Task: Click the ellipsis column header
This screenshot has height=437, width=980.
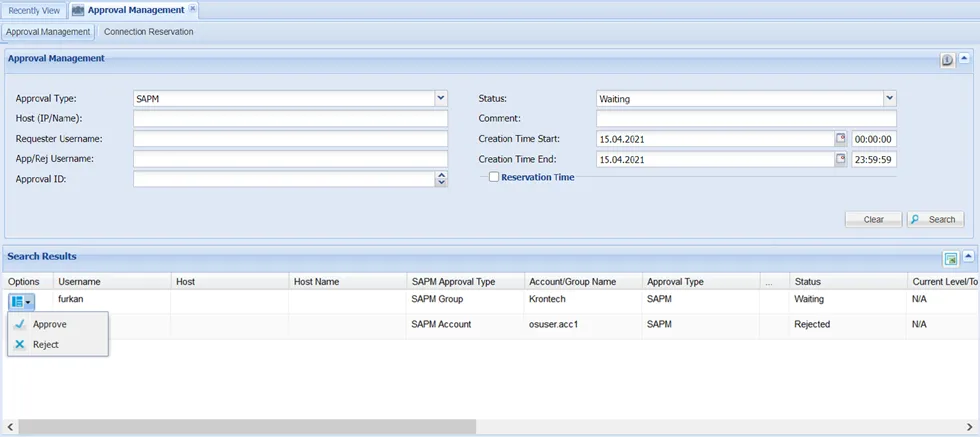Action: tap(774, 281)
